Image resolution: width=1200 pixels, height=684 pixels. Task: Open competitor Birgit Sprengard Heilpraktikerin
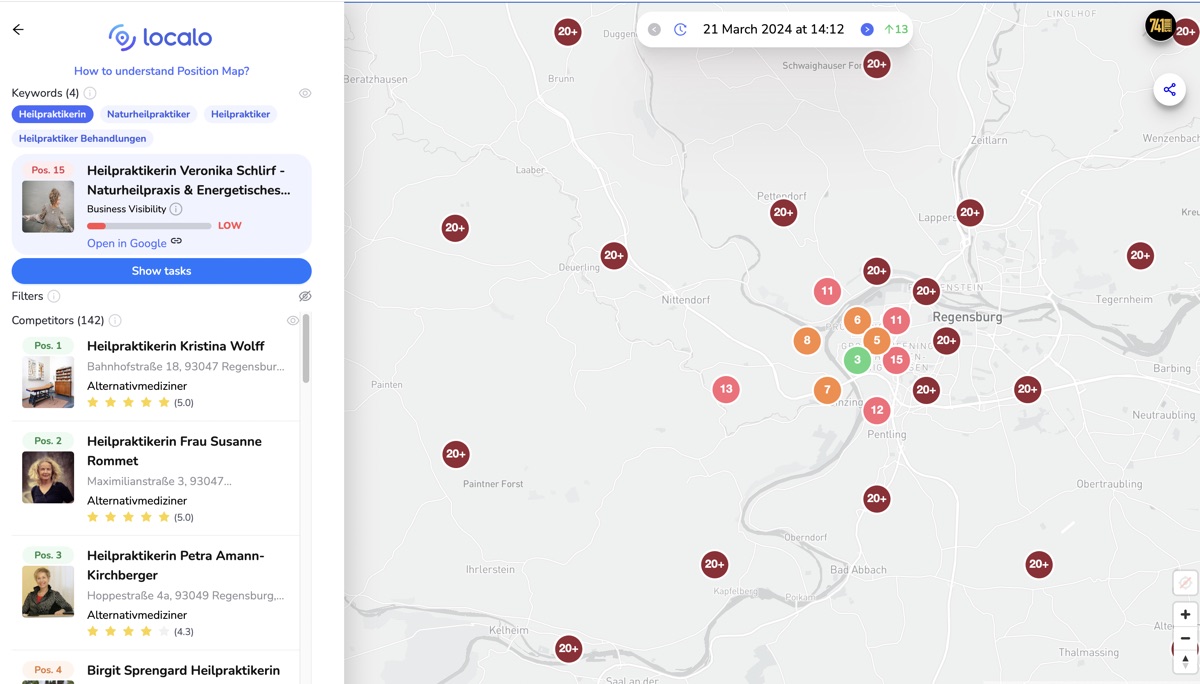183,670
